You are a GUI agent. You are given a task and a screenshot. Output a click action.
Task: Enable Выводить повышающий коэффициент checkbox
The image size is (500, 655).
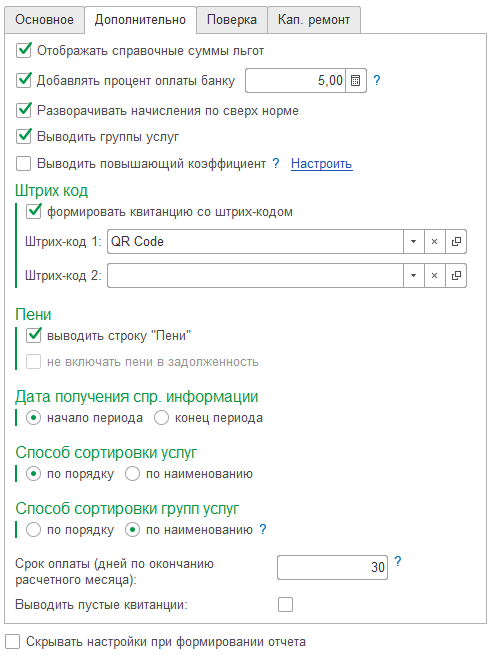pyautogui.click(x=23, y=163)
